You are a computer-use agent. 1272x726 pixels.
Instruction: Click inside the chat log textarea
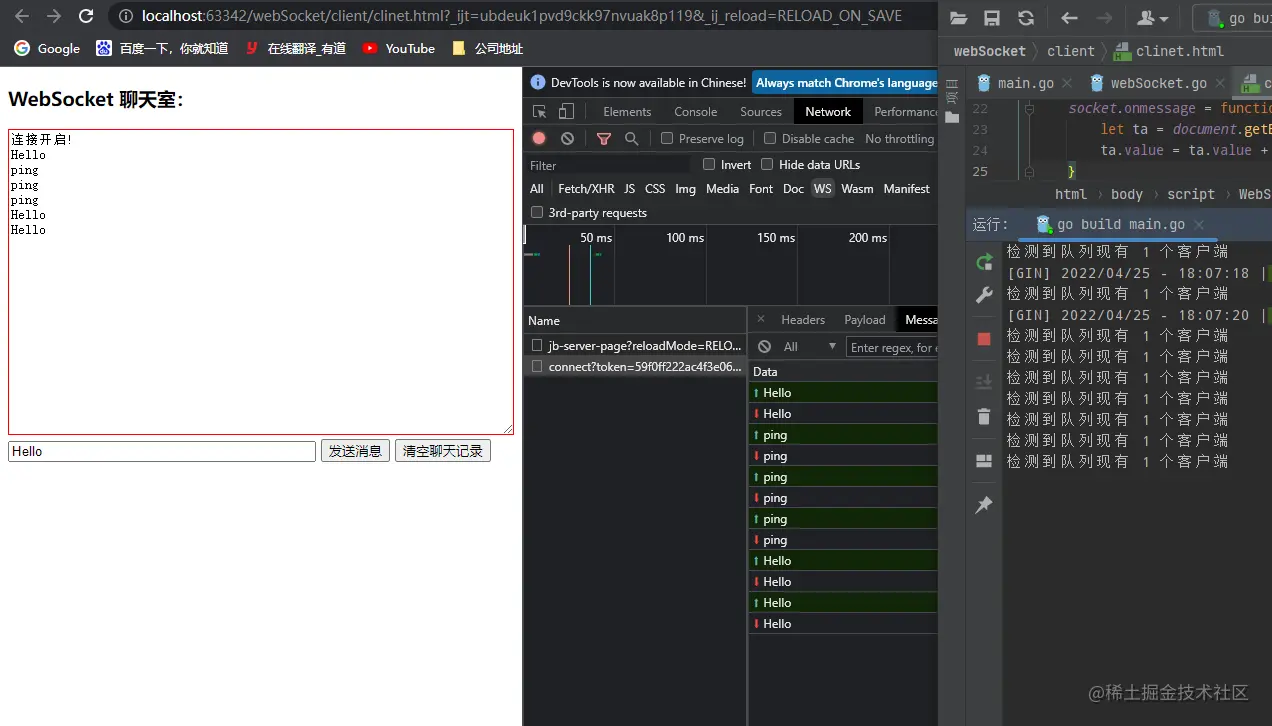261,282
